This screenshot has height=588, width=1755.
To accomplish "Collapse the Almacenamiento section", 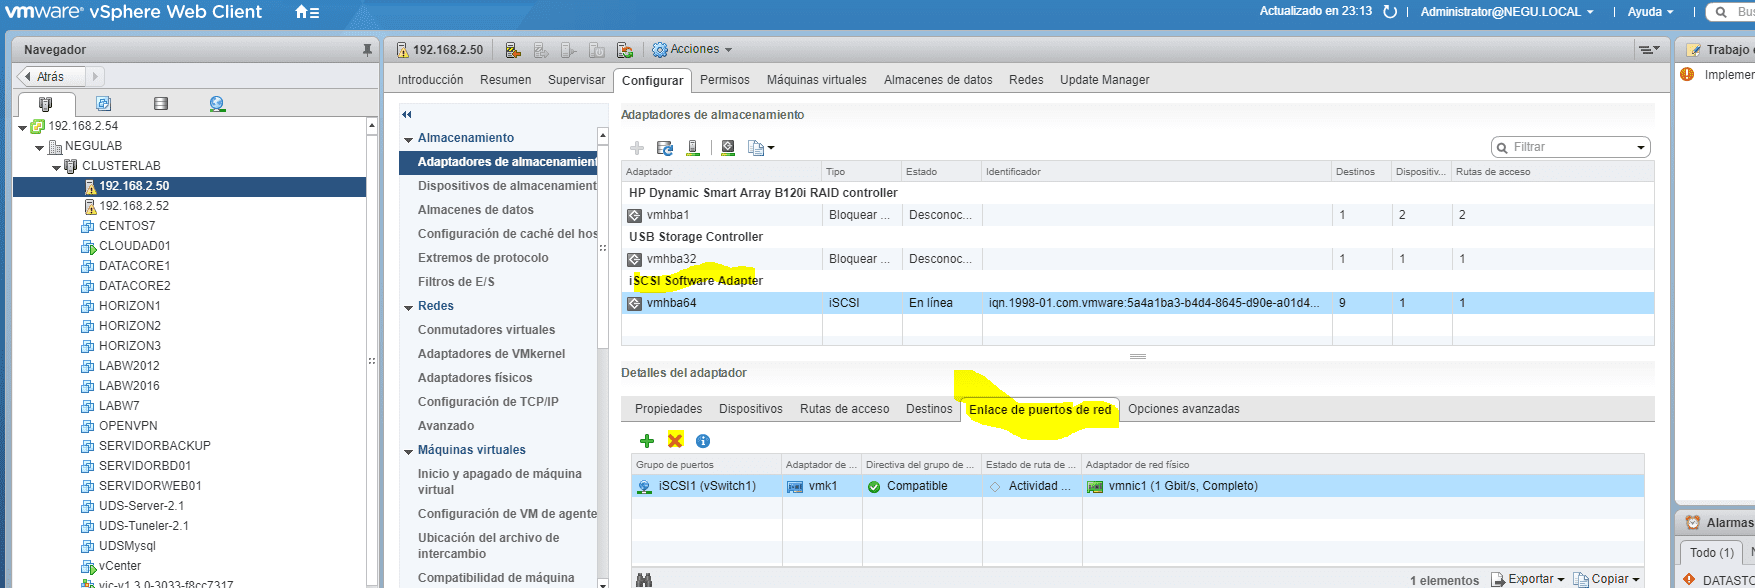I will (x=409, y=139).
